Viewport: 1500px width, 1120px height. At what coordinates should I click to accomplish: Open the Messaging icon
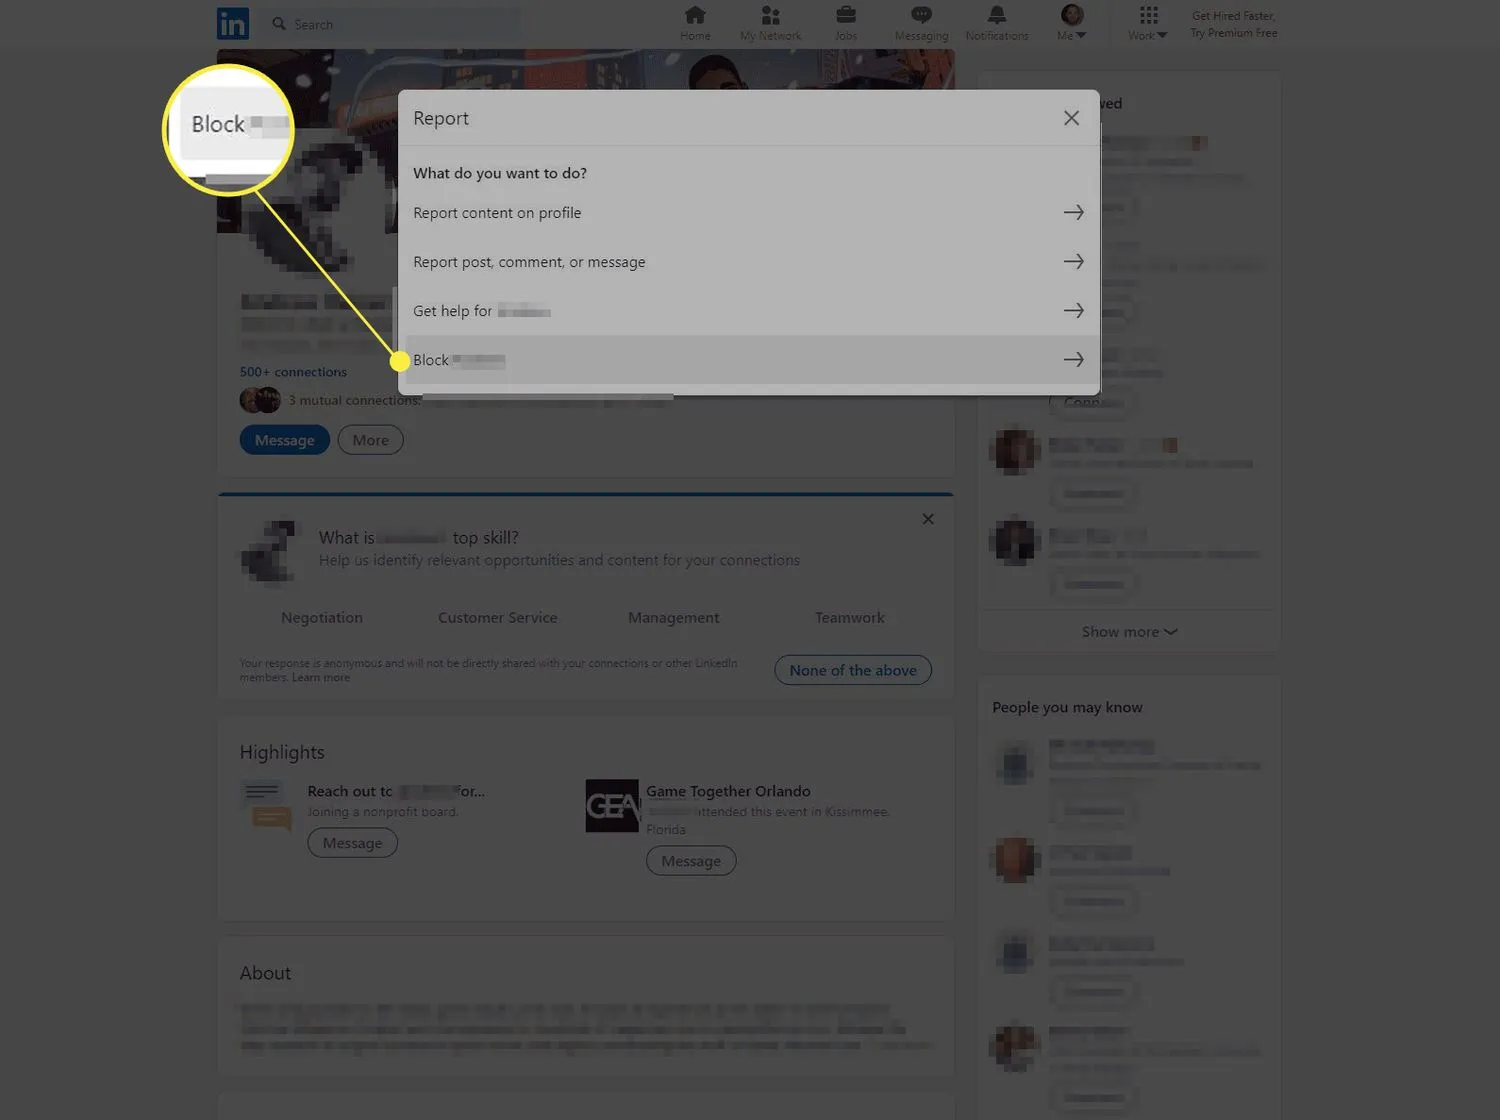920,16
